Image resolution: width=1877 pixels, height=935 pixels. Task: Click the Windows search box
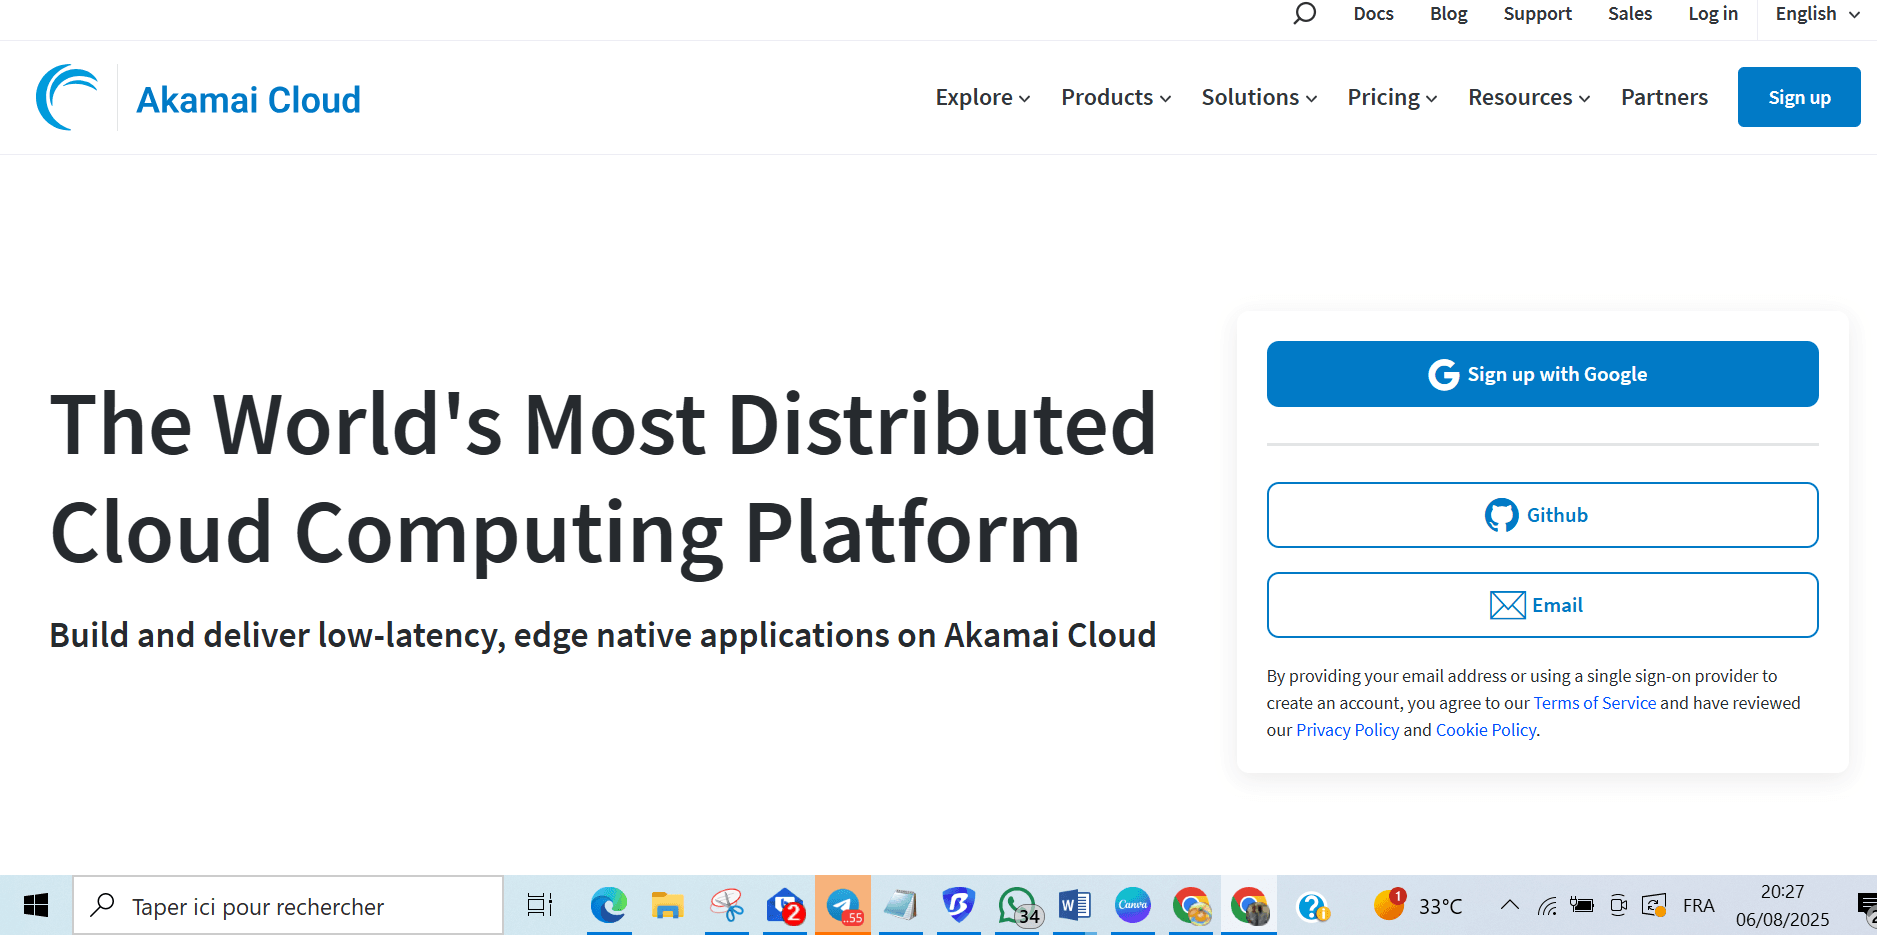(x=288, y=906)
